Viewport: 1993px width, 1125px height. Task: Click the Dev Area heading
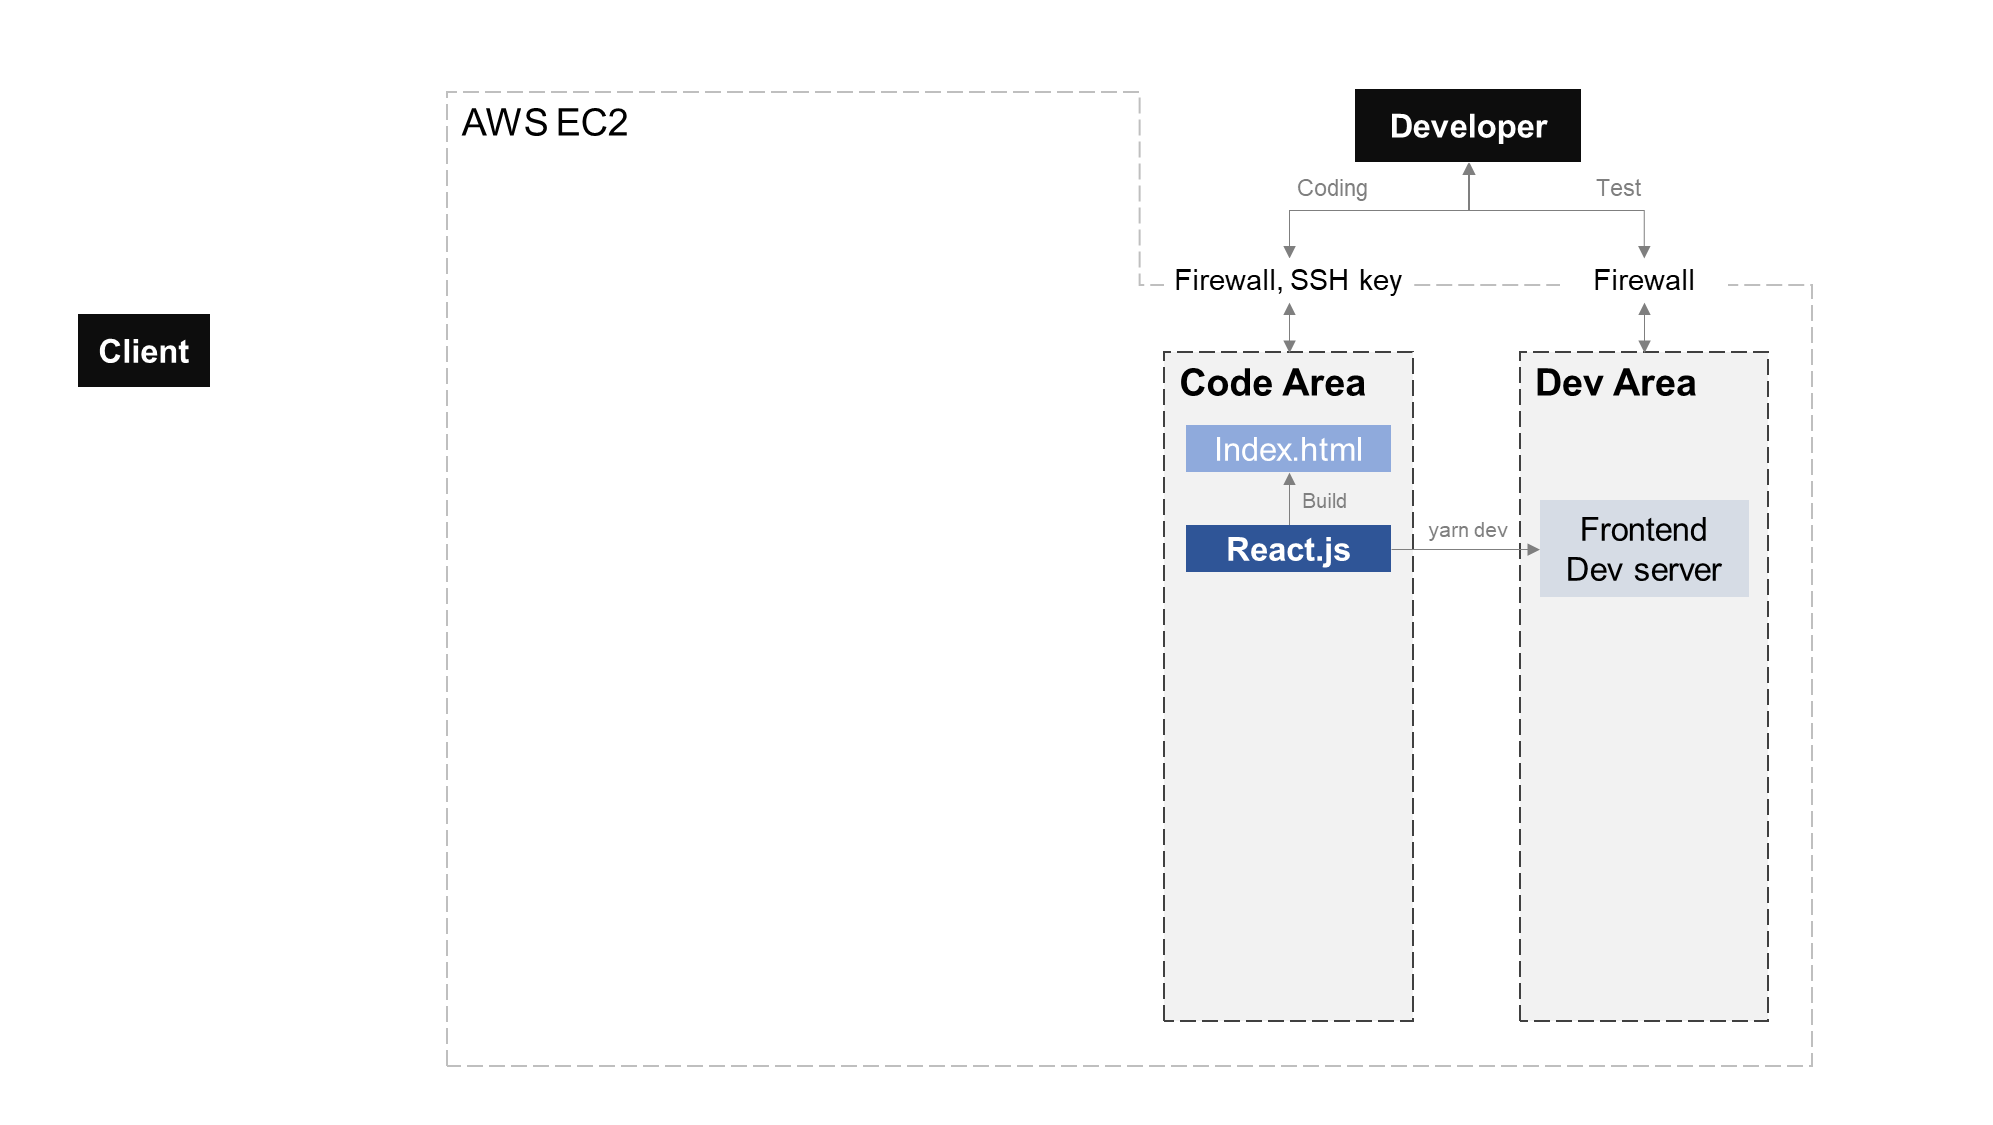point(1615,383)
